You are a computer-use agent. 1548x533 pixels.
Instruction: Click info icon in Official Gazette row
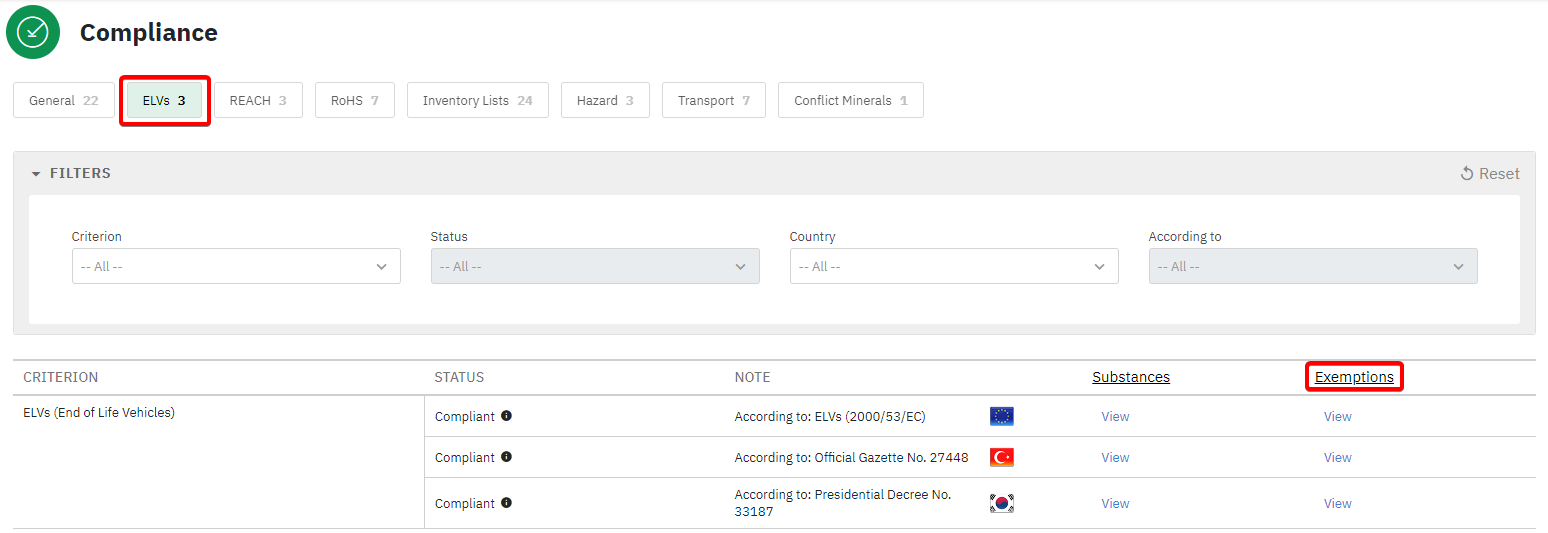point(506,457)
